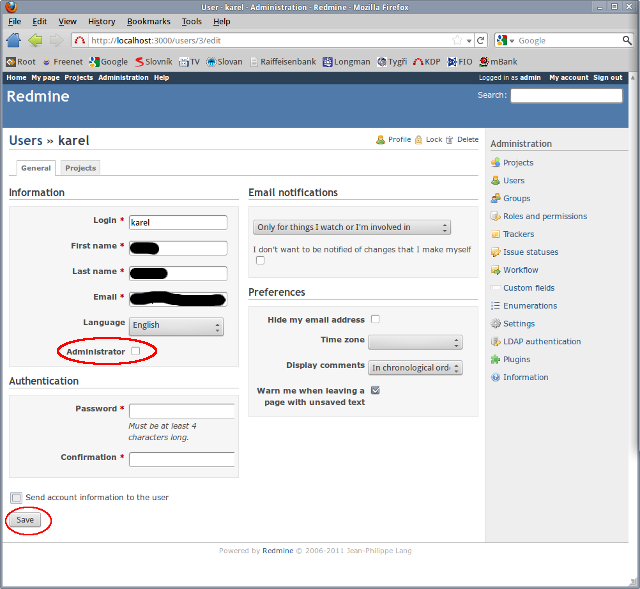Click the Plugins puzzle icon
This screenshot has width=640, height=589.
click(496, 360)
